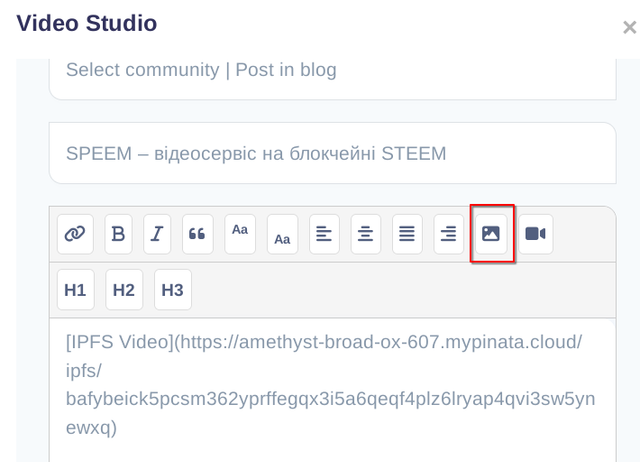This screenshot has height=462, width=640.
Task: Click the video camera icon
Action: [535, 234]
